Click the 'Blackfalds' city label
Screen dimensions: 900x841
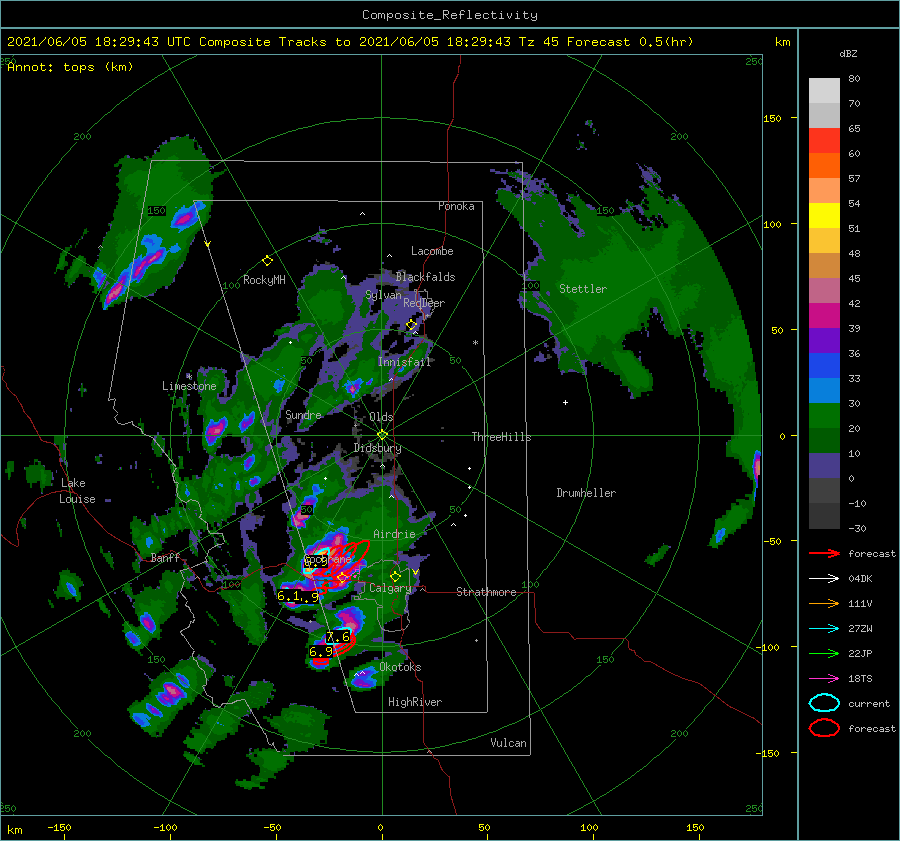tap(425, 277)
